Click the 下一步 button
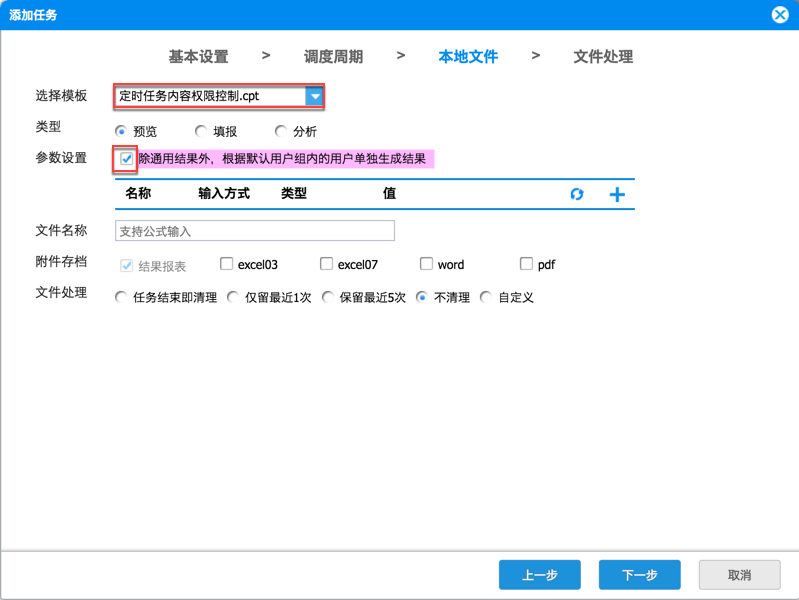 pyautogui.click(x=640, y=575)
